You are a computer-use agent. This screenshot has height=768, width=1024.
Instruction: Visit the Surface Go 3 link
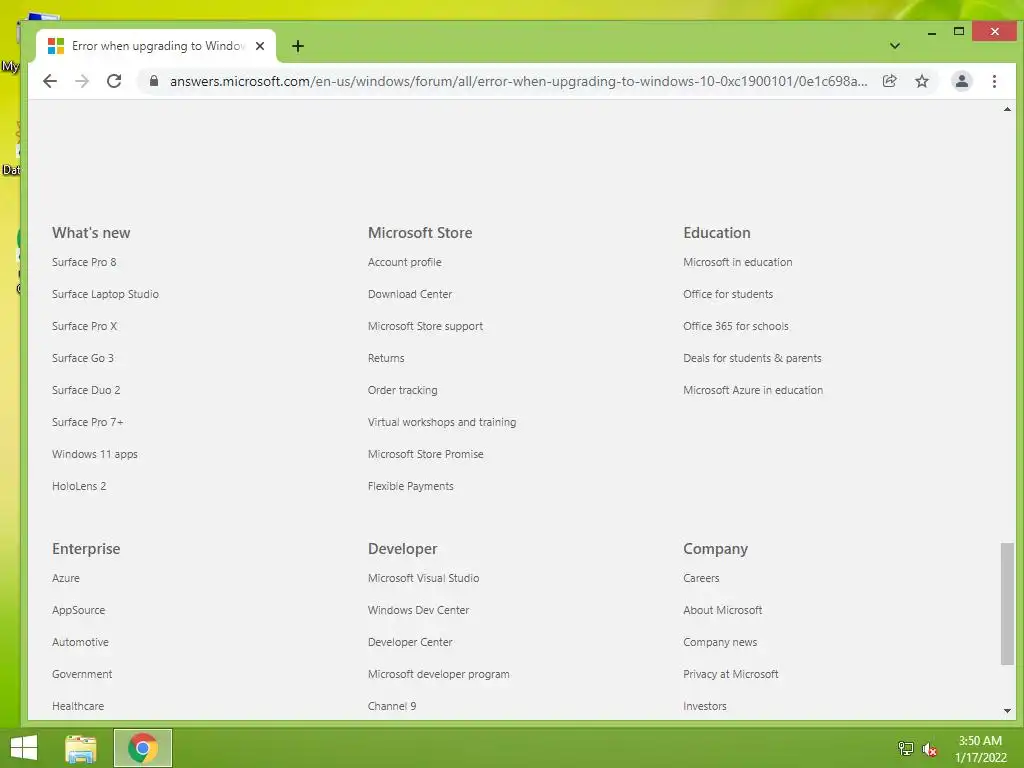click(x=83, y=358)
